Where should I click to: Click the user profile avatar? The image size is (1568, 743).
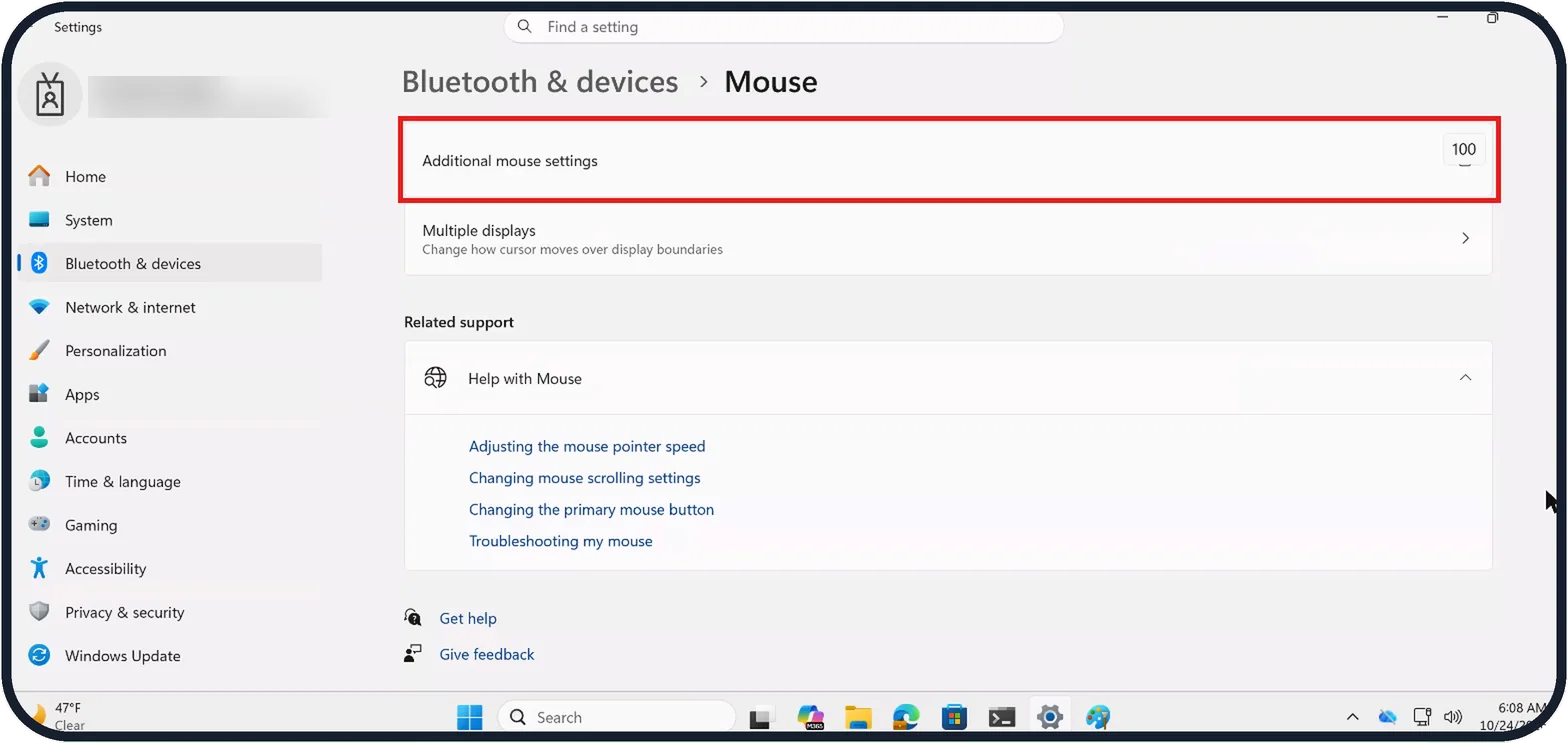click(50, 95)
